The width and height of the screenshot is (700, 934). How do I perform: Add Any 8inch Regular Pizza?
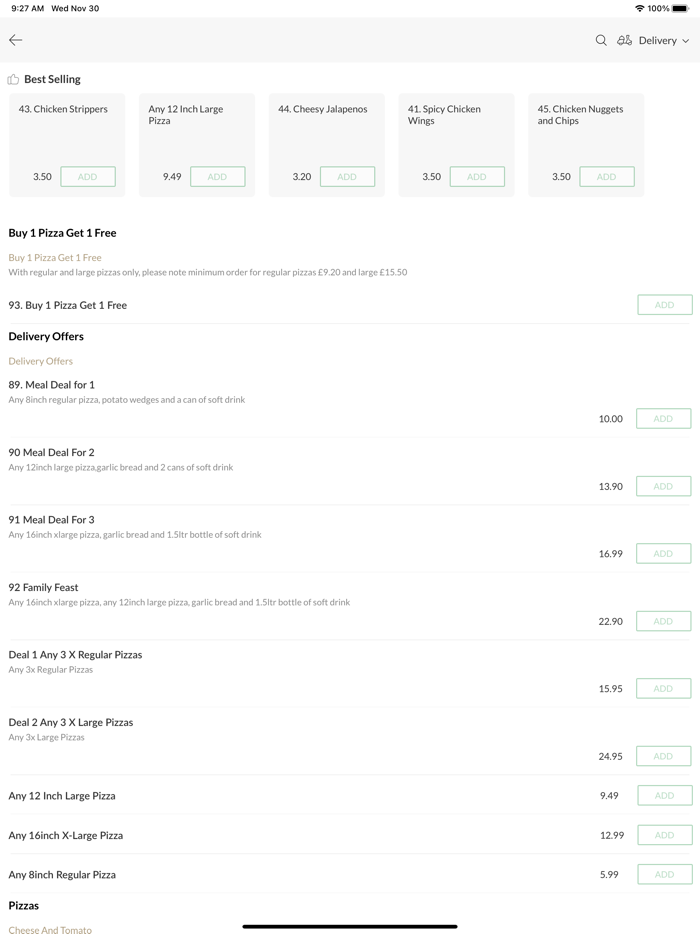tap(664, 874)
